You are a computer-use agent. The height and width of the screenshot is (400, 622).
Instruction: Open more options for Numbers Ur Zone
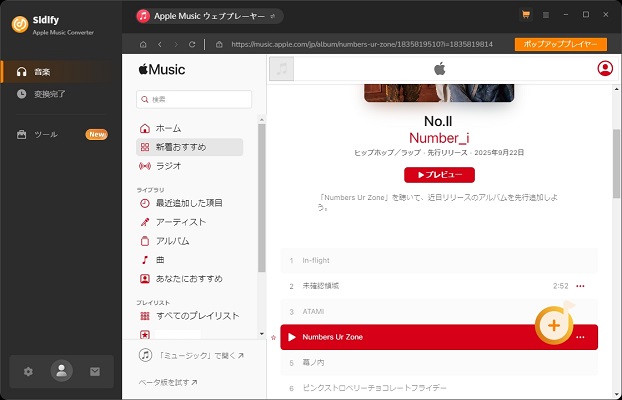point(580,337)
